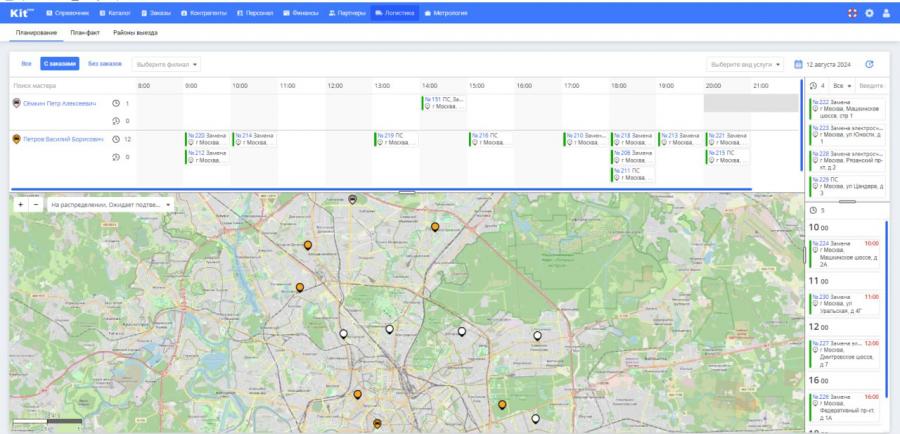
Task: Click clock icon with count 5 in right panel
Action: pos(813,211)
